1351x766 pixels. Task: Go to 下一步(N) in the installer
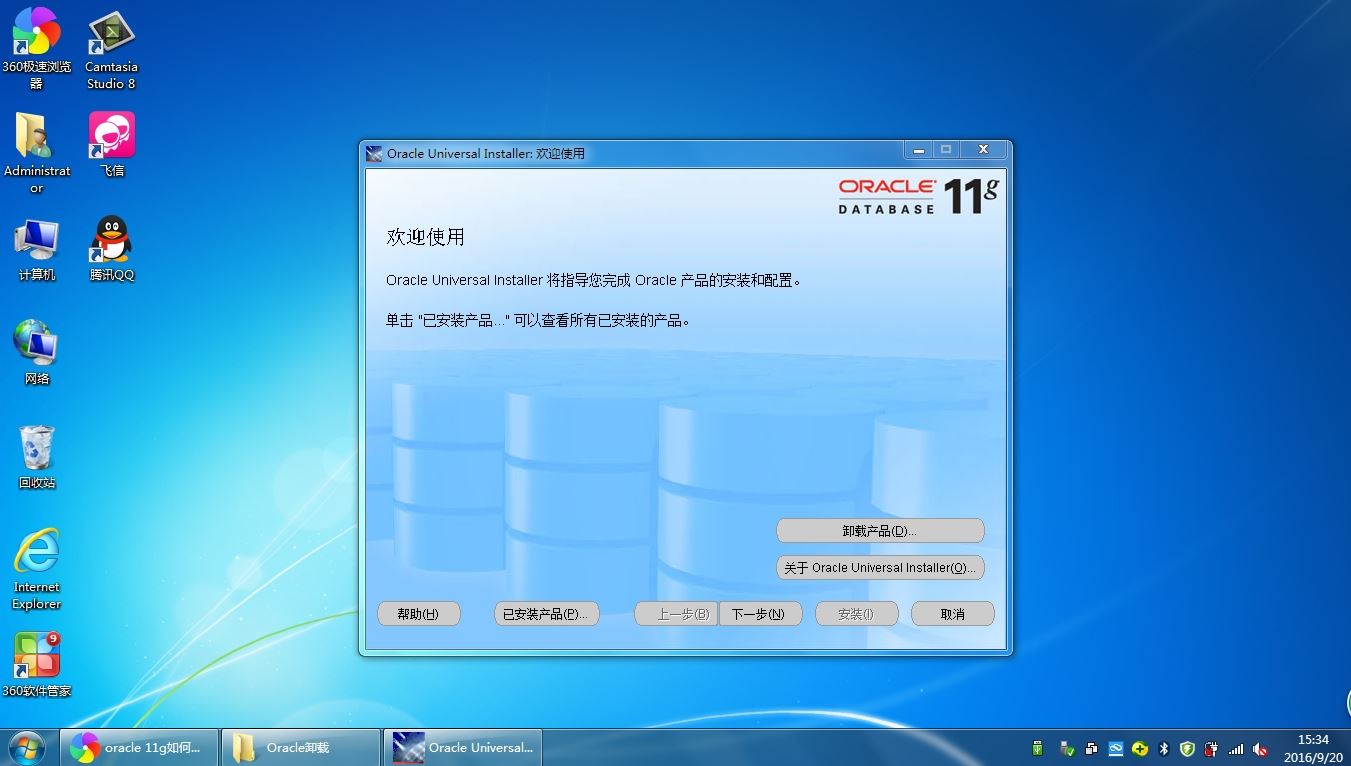(x=759, y=614)
